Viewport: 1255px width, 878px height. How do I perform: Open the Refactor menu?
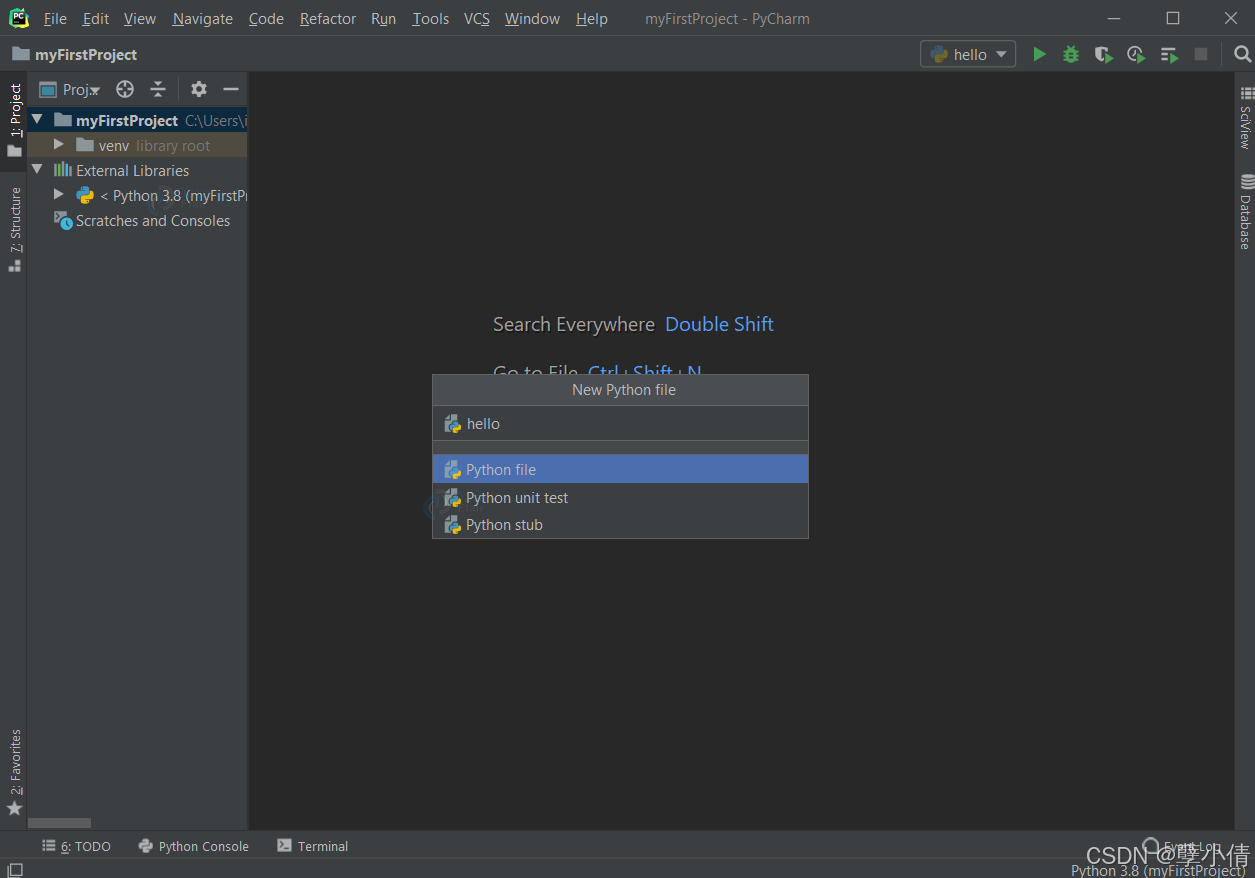coord(328,19)
